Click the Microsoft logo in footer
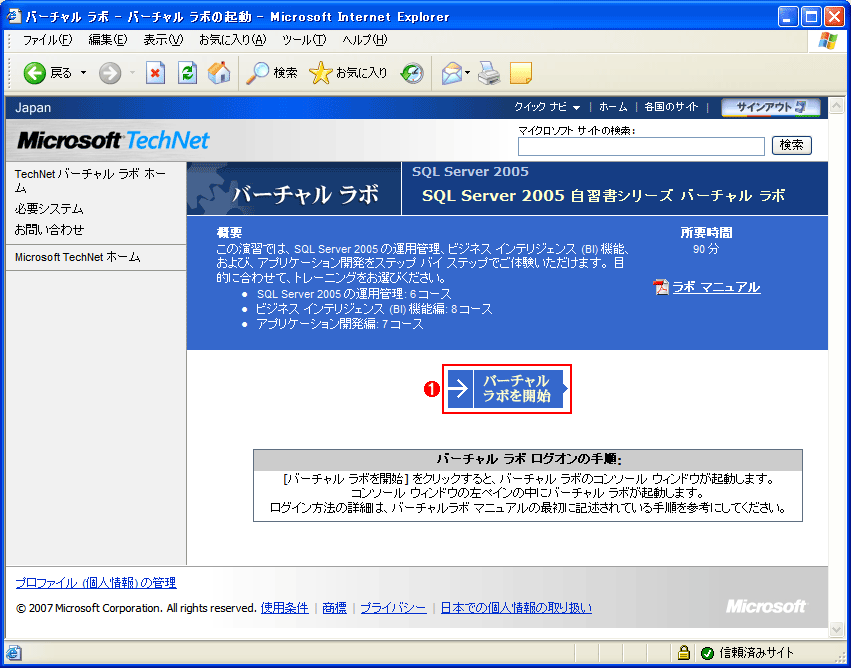 pos(766,606)
